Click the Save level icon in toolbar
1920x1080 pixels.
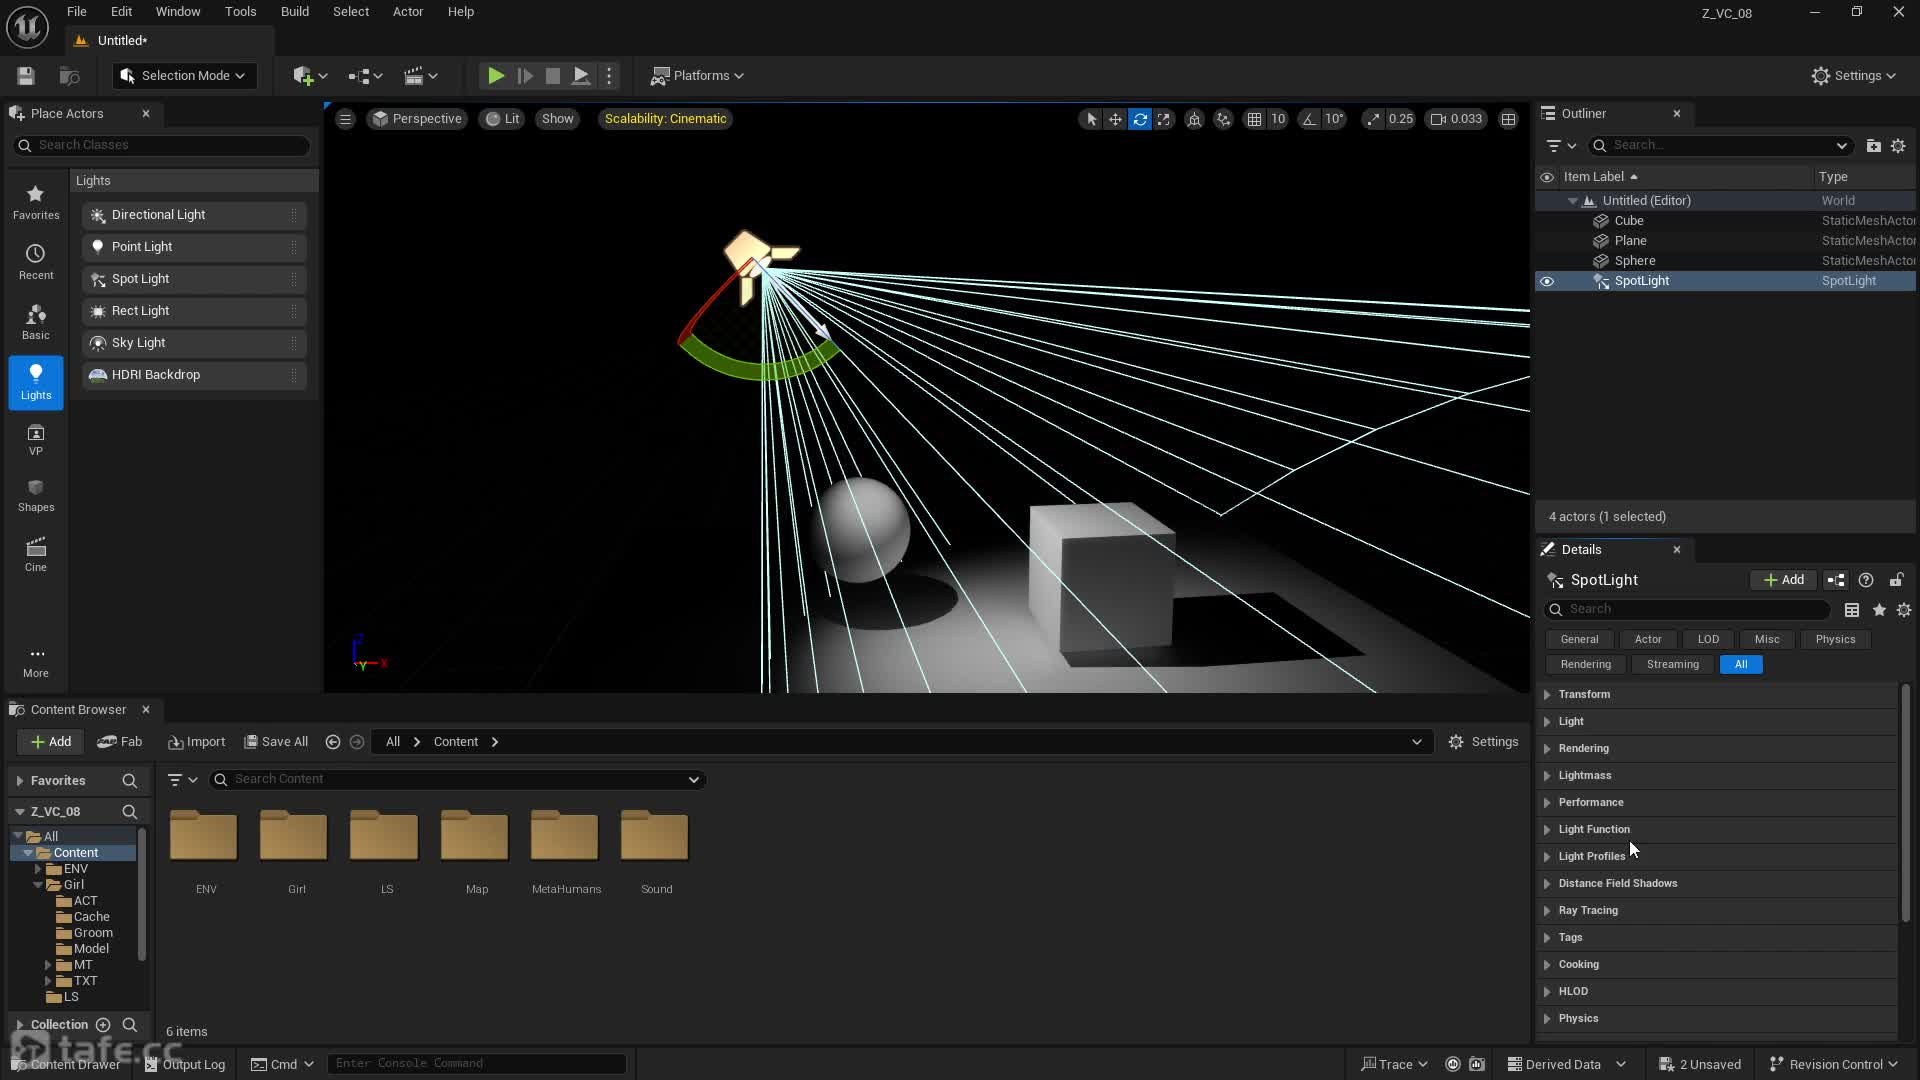pyautogui.click(x=26, y=76)
